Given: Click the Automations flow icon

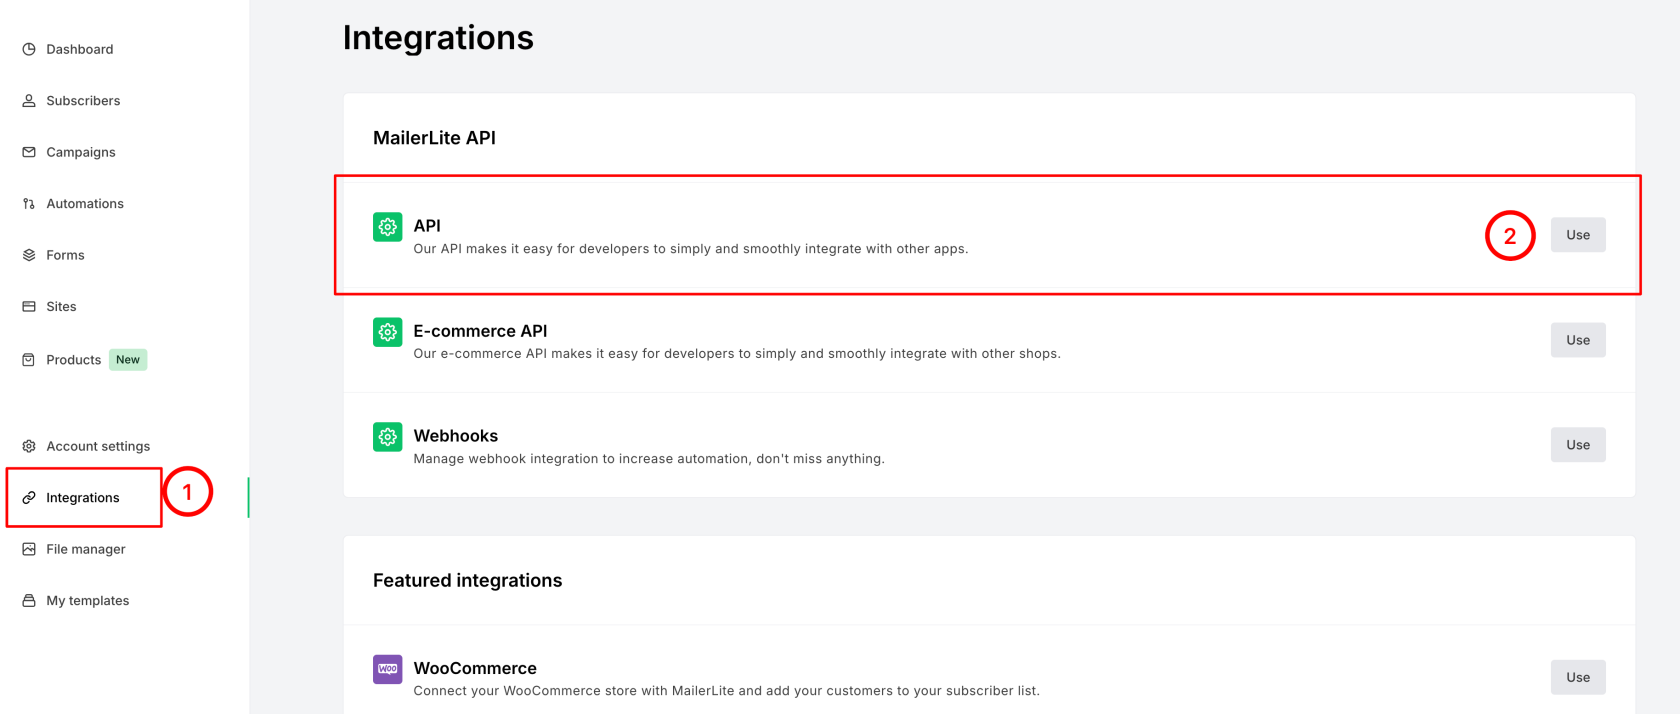Looking at the screenshot, I should click(29, 204).
